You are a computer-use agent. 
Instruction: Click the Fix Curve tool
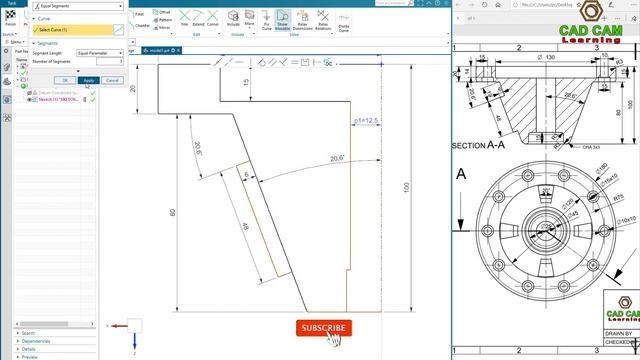click(267, 20)
